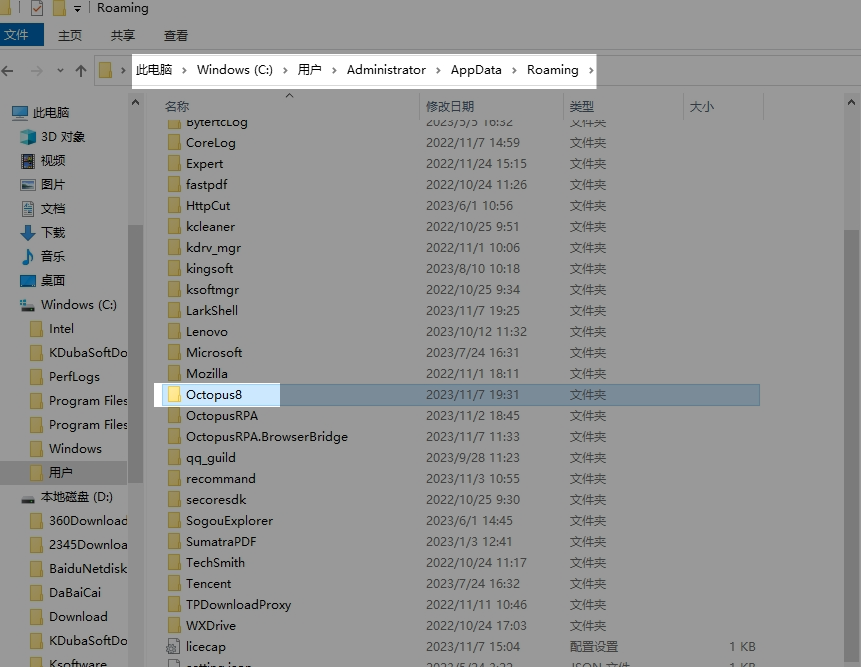Click the LarkShell folder icon
This screenshot has height=667, width=861.
click(174, 311)
